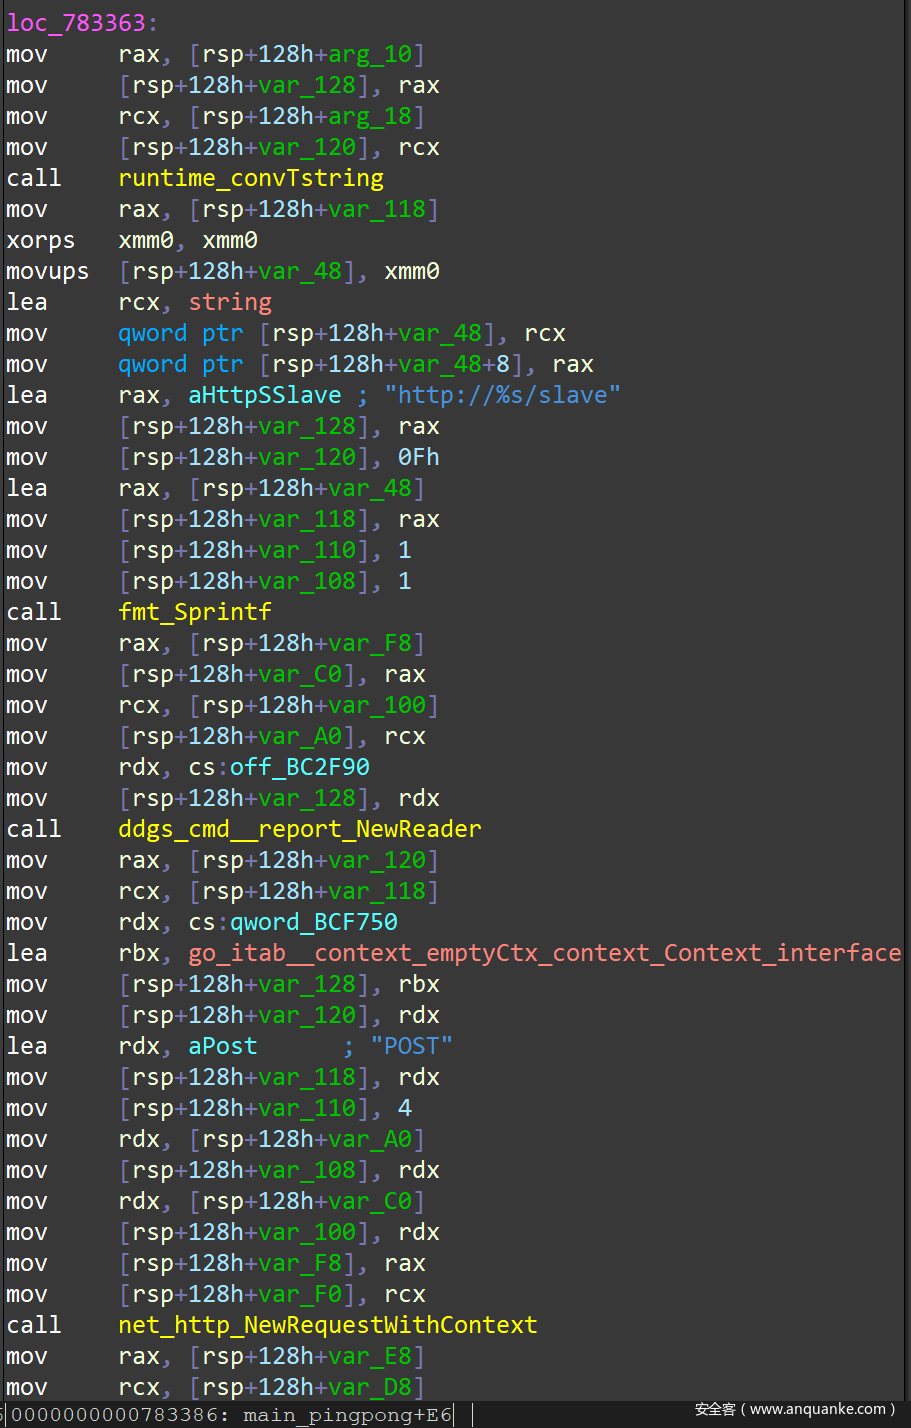Screen dimensions: 911x1428
Task: Click go_itab context_emptyCtx interface symbol
Action: (x=544, y=953)
